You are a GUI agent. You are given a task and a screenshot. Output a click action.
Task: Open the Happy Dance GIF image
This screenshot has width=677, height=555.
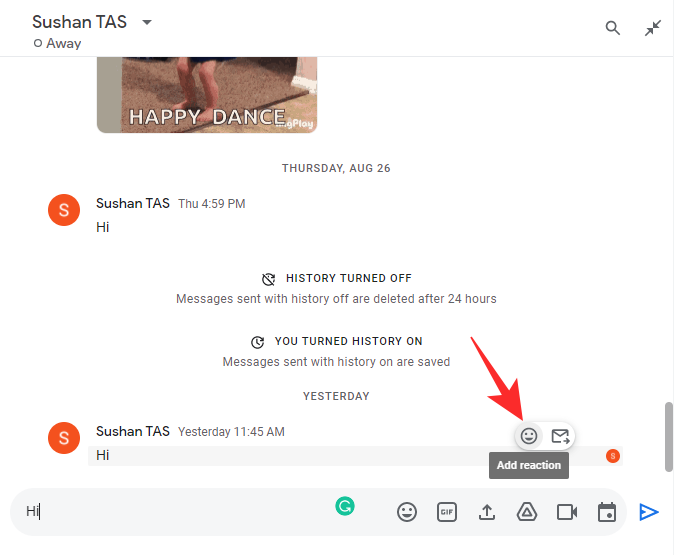pos(207,95)
